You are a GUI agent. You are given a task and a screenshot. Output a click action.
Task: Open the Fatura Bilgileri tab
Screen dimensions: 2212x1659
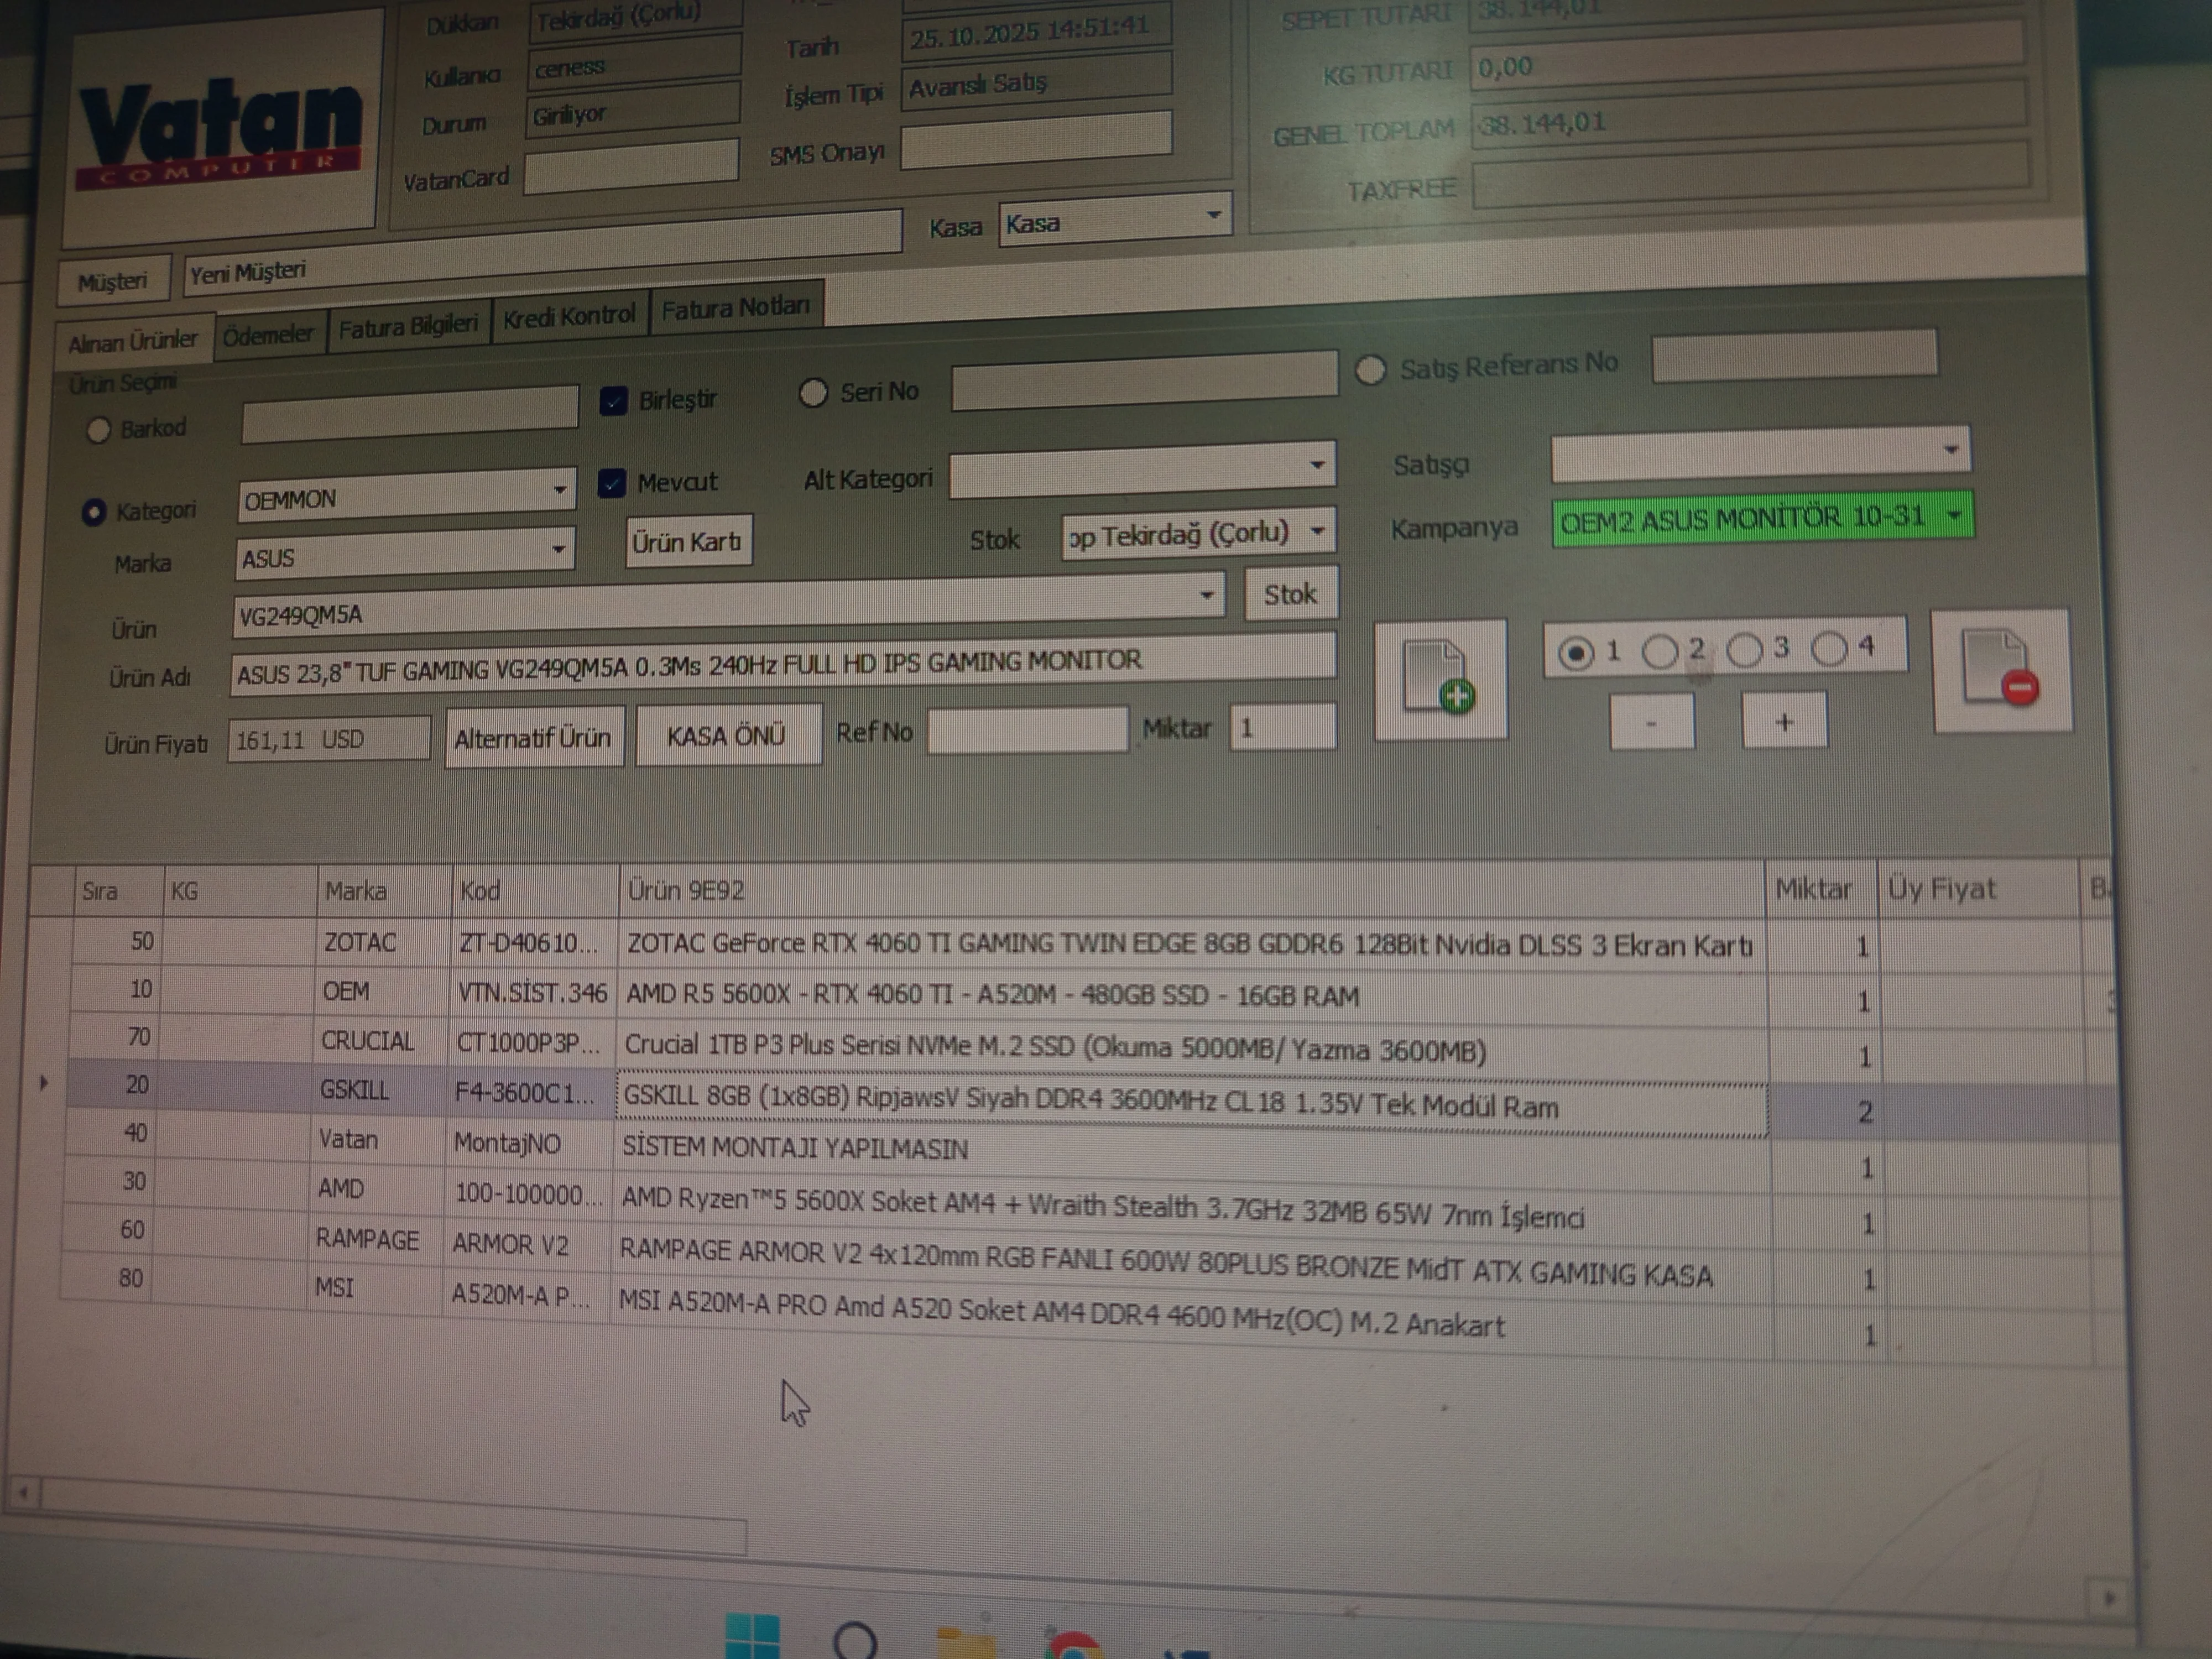[408, 327]
